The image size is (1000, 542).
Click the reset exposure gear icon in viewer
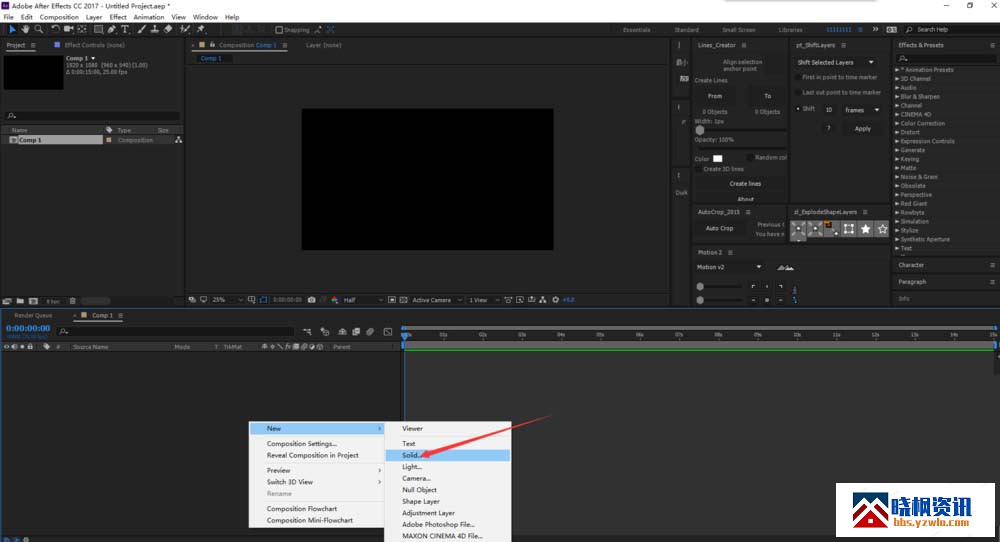point(555,300)
